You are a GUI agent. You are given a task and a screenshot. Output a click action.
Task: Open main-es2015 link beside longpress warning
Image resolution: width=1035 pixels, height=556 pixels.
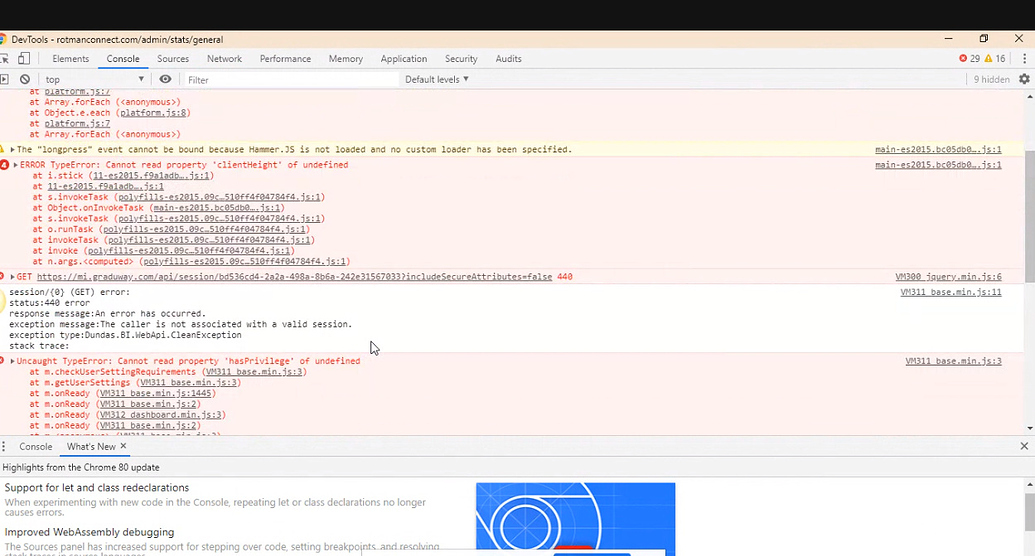point(938,150)
